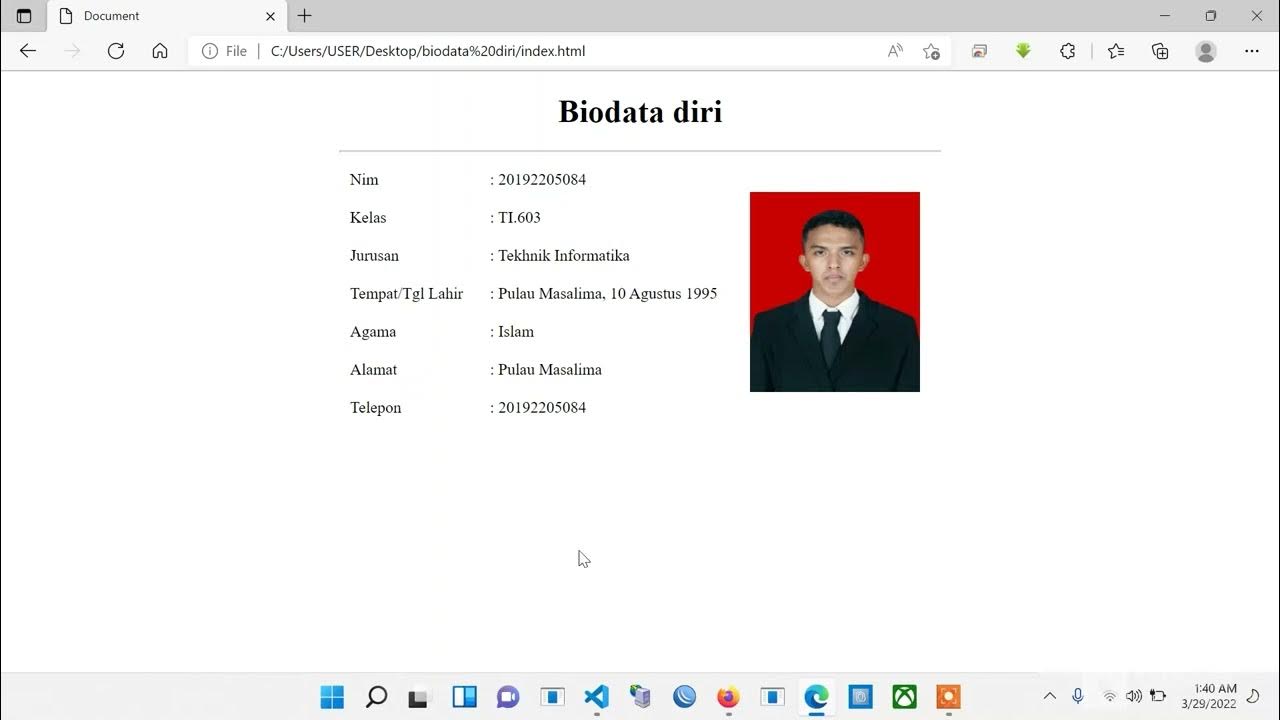
Task: Open the Read Aloud feature
Action: click(895, 51)
